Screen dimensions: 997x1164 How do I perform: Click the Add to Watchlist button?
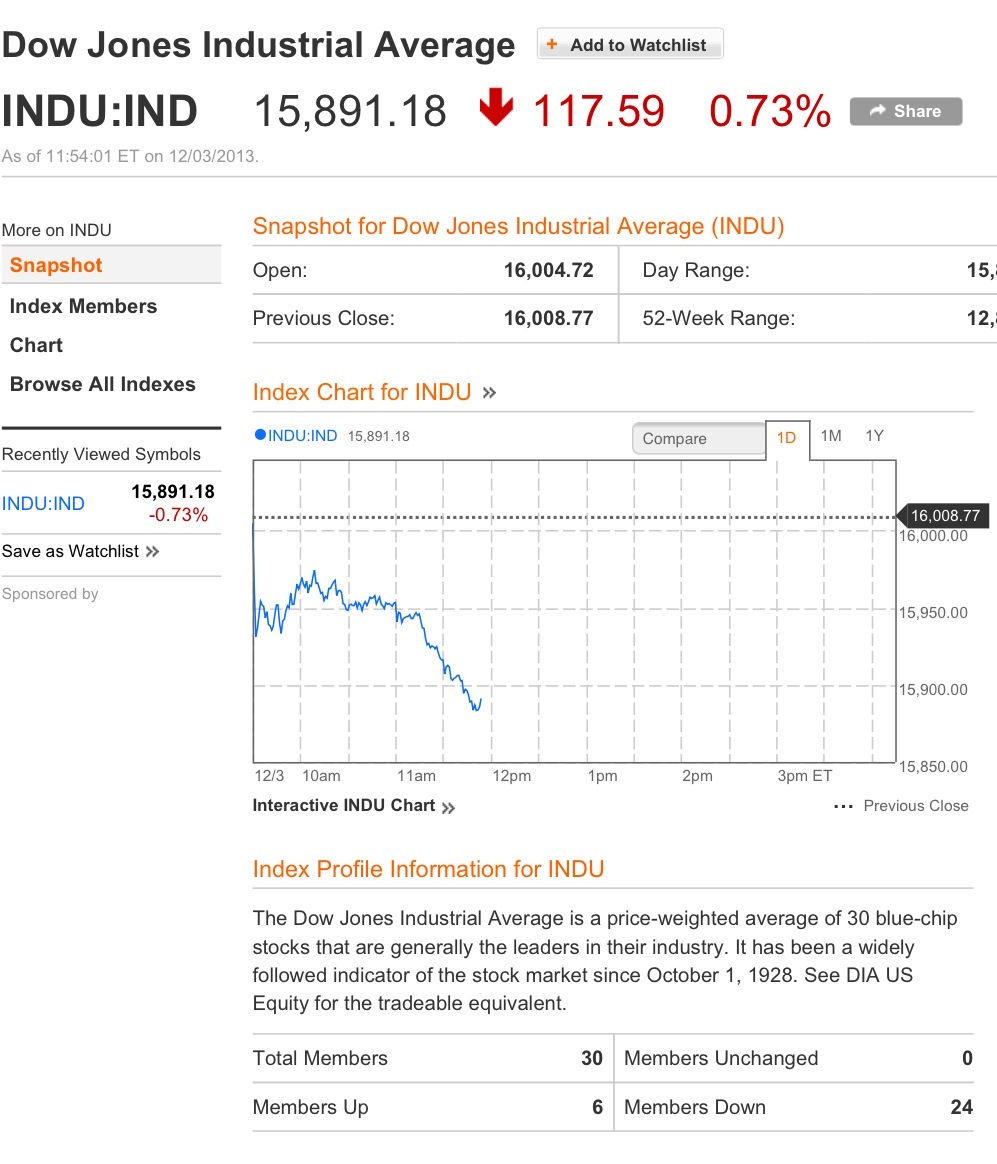[x=630, y=45]
